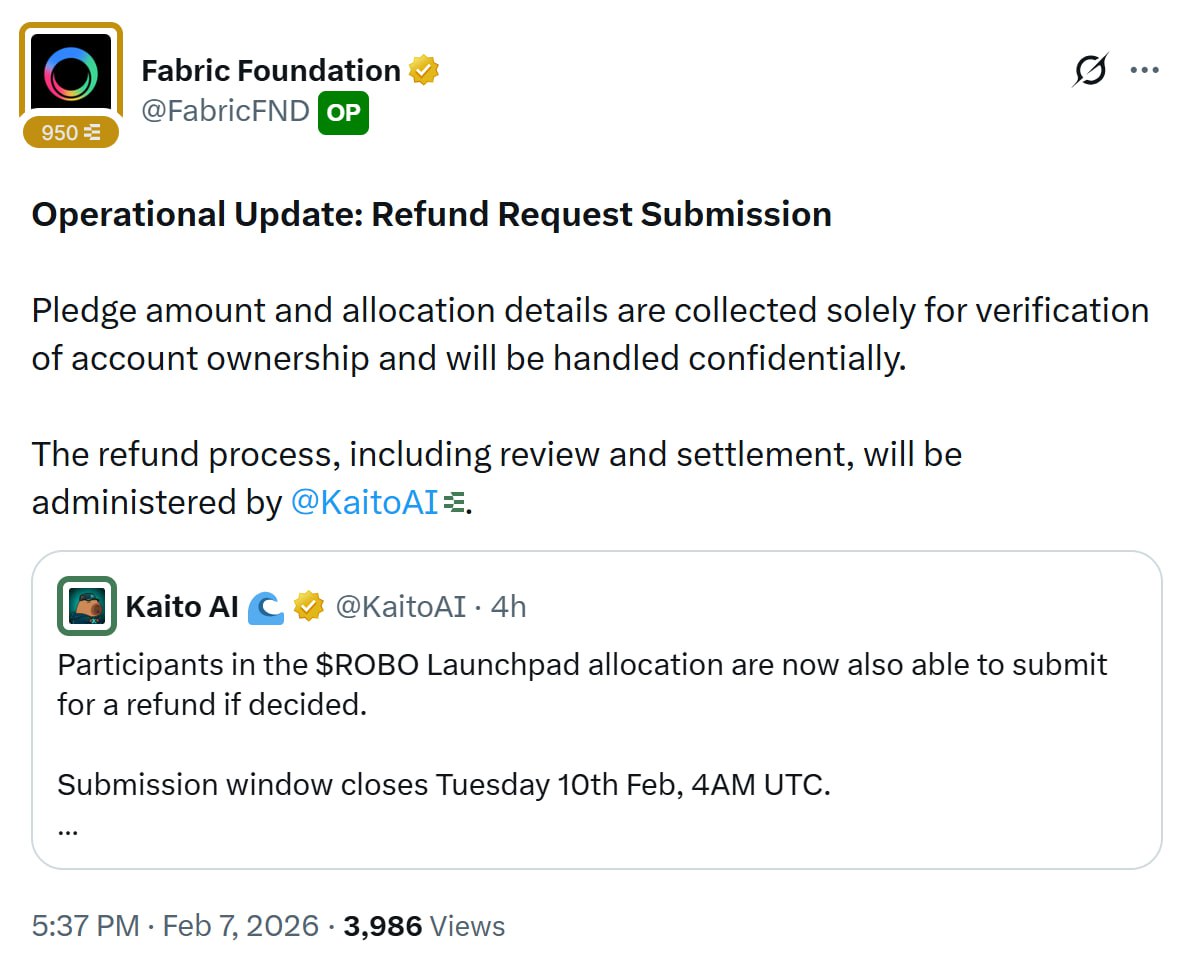
Task: Open Kaito AI name in quoted tweet
Action: [182, 606]
